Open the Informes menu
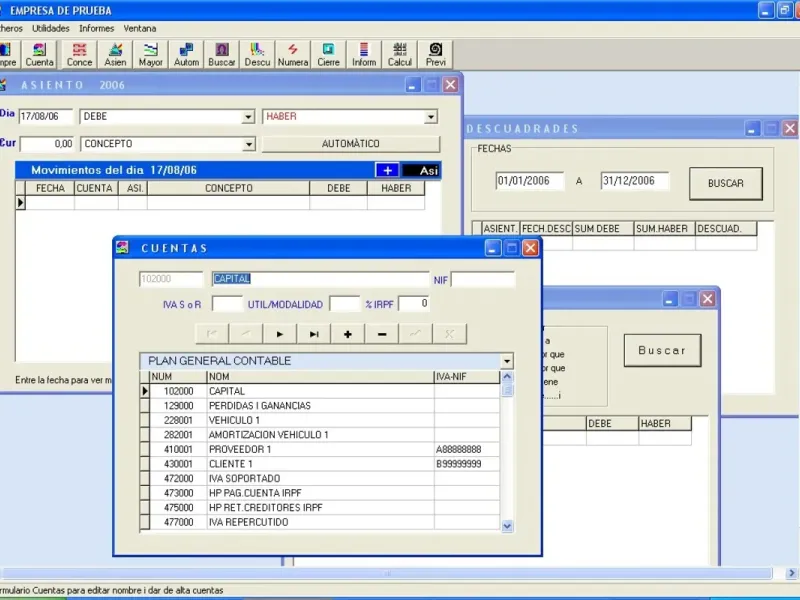 point(96,28)
